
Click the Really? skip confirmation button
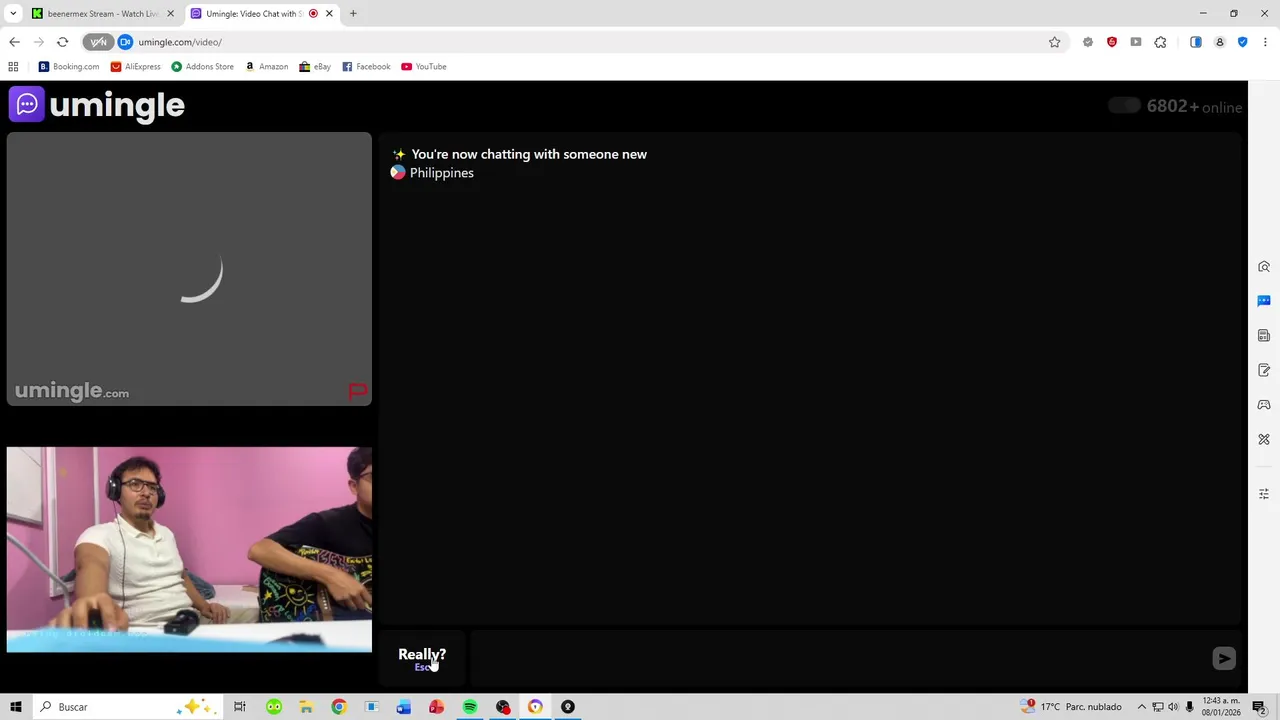point(422,658)
